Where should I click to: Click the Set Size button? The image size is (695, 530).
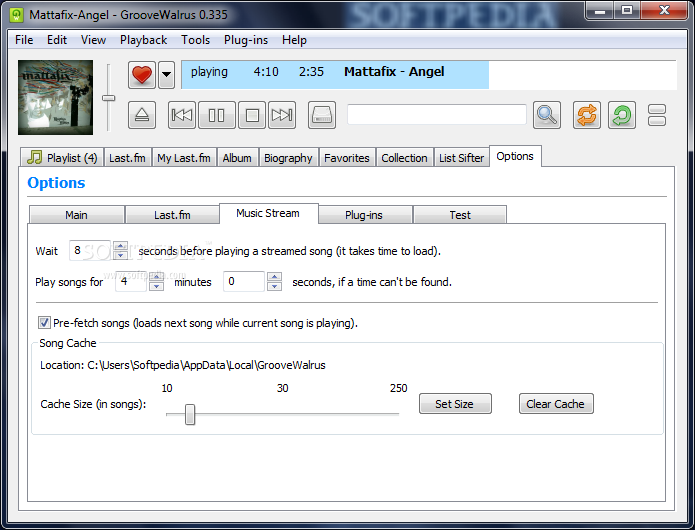pos(455,404)
